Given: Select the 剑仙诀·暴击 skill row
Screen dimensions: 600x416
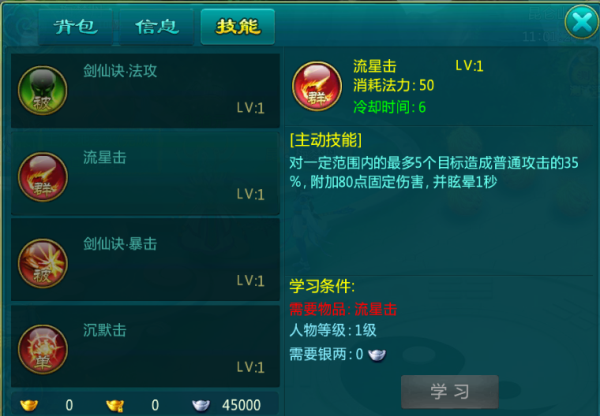Looking at the screenshot, I should (x=145, y=260).
